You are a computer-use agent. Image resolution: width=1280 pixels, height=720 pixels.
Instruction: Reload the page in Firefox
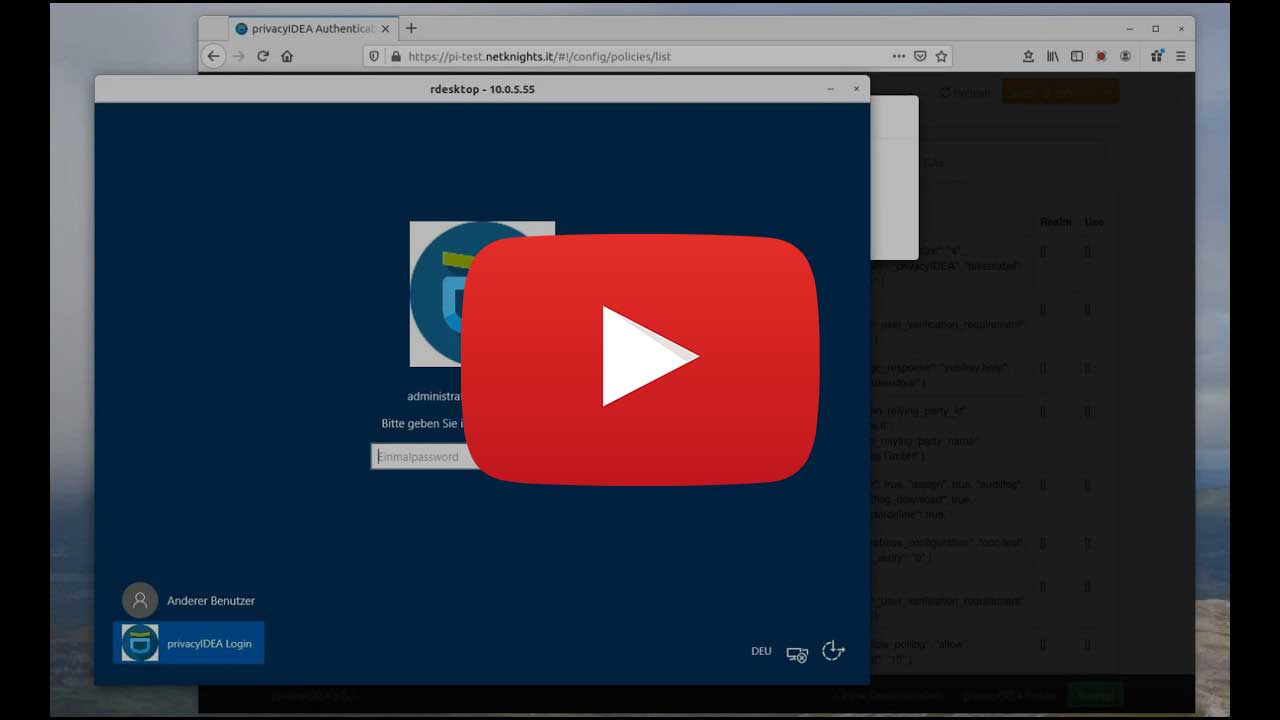click(263, 56)
